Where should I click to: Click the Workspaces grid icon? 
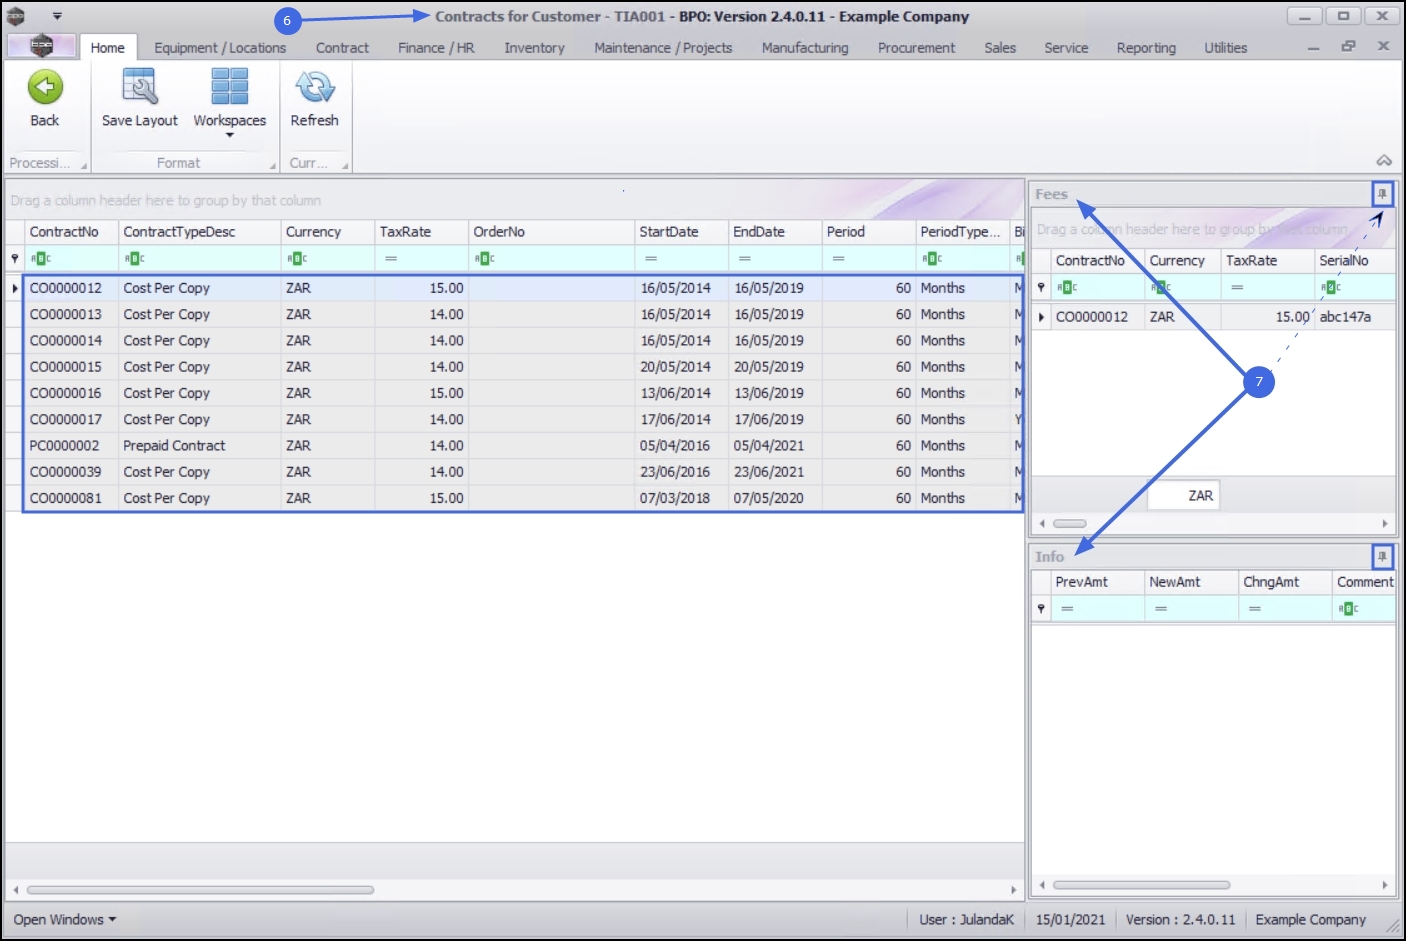click(229, 87)
